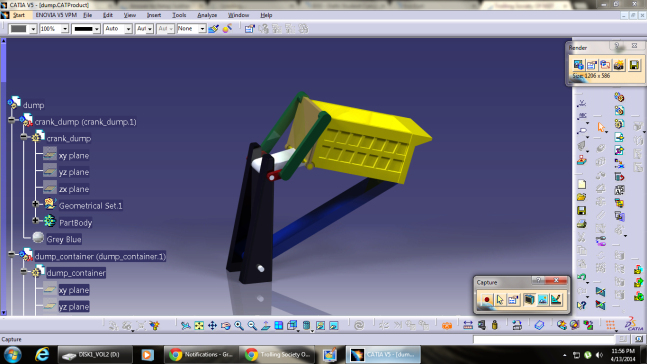The height and width of the screenshot is (364, 647).
Task: Open the File menu
Action: 87,15
